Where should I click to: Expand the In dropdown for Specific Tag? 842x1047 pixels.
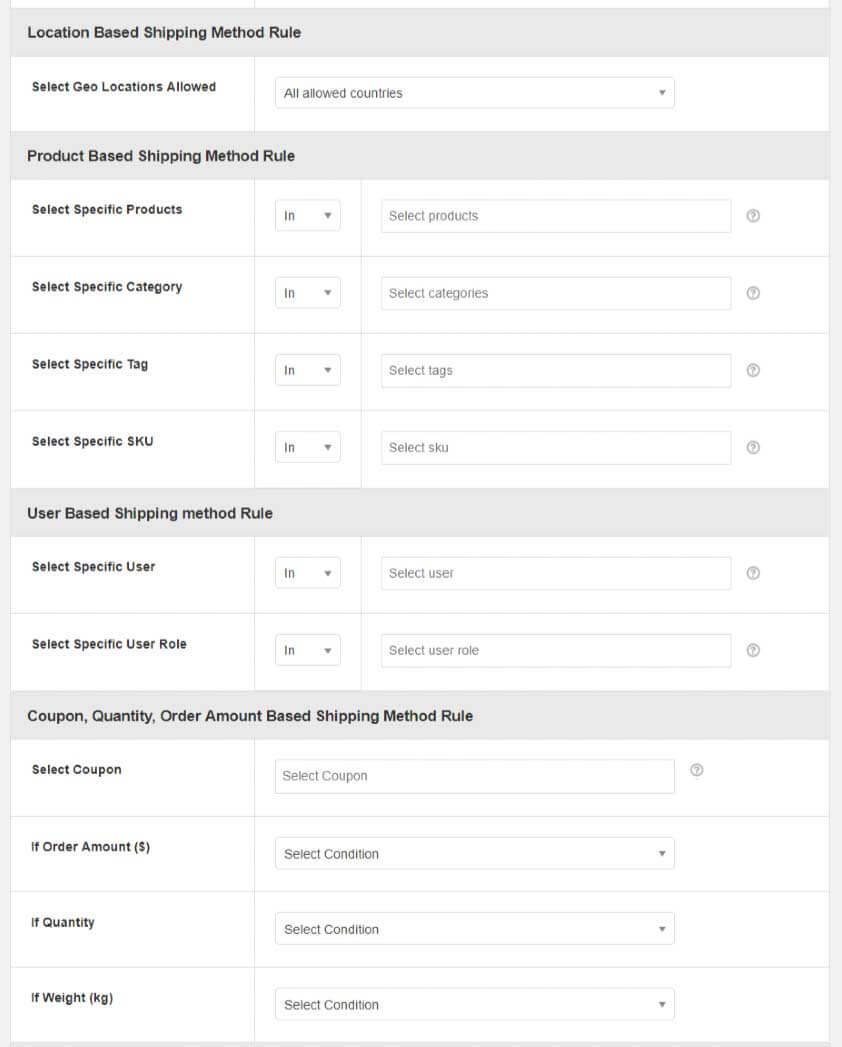click(307, 370)
